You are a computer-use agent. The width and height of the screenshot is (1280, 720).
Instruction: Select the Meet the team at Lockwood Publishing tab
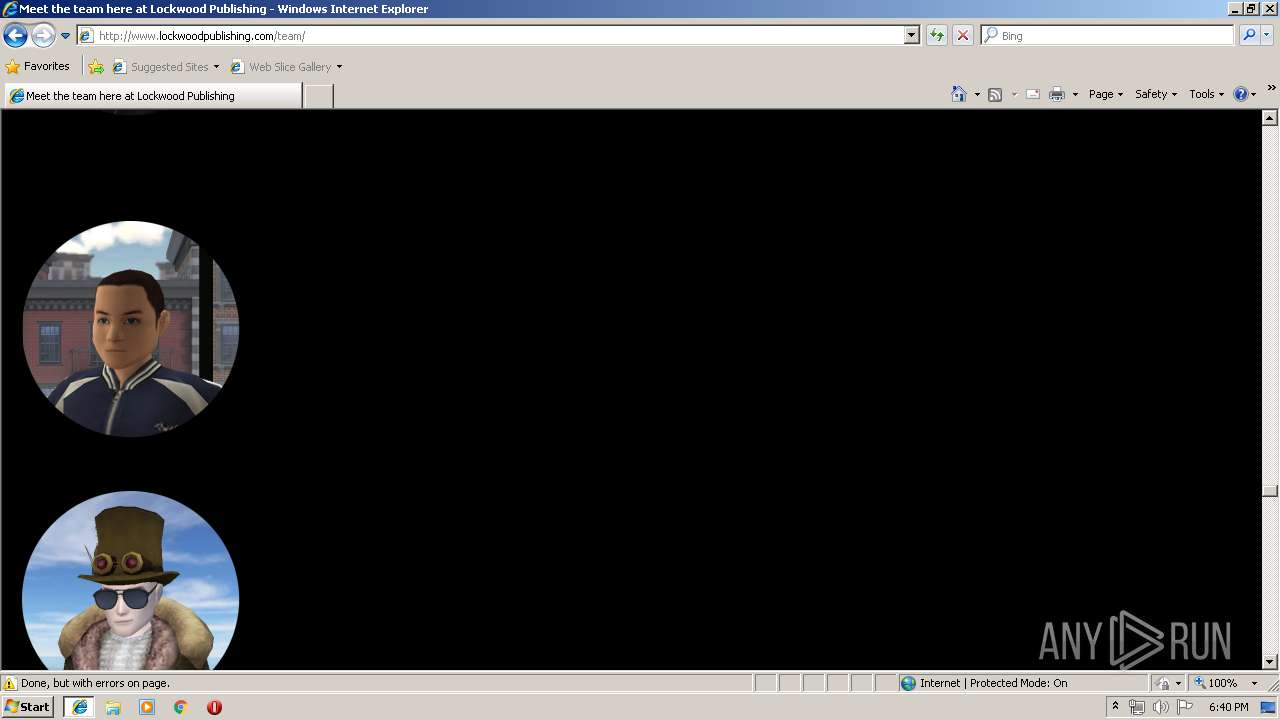click(x=152, y=96)
